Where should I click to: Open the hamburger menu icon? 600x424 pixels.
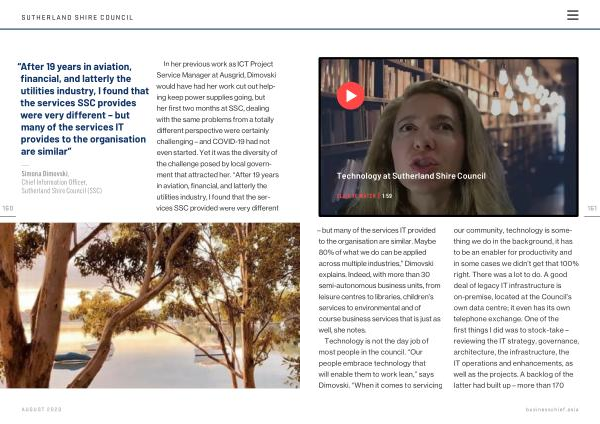coord(572,15)
